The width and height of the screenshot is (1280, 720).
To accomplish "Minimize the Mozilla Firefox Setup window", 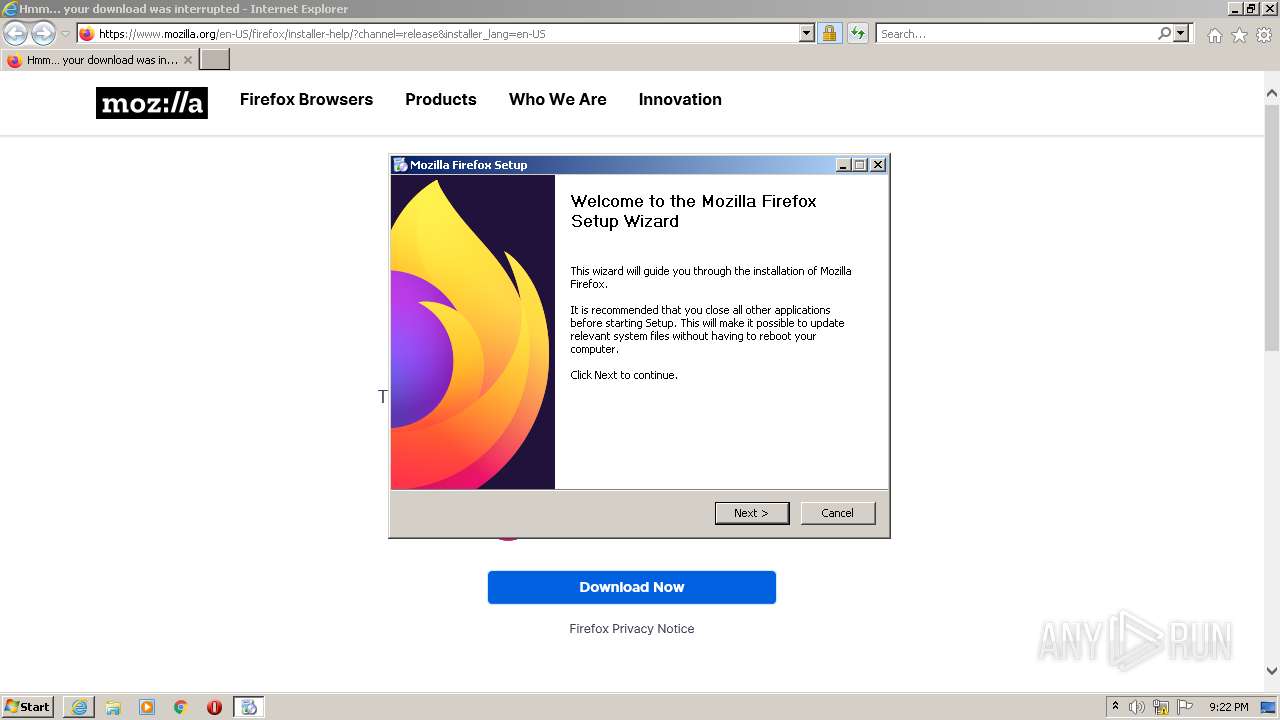I will tap(843, 165).
